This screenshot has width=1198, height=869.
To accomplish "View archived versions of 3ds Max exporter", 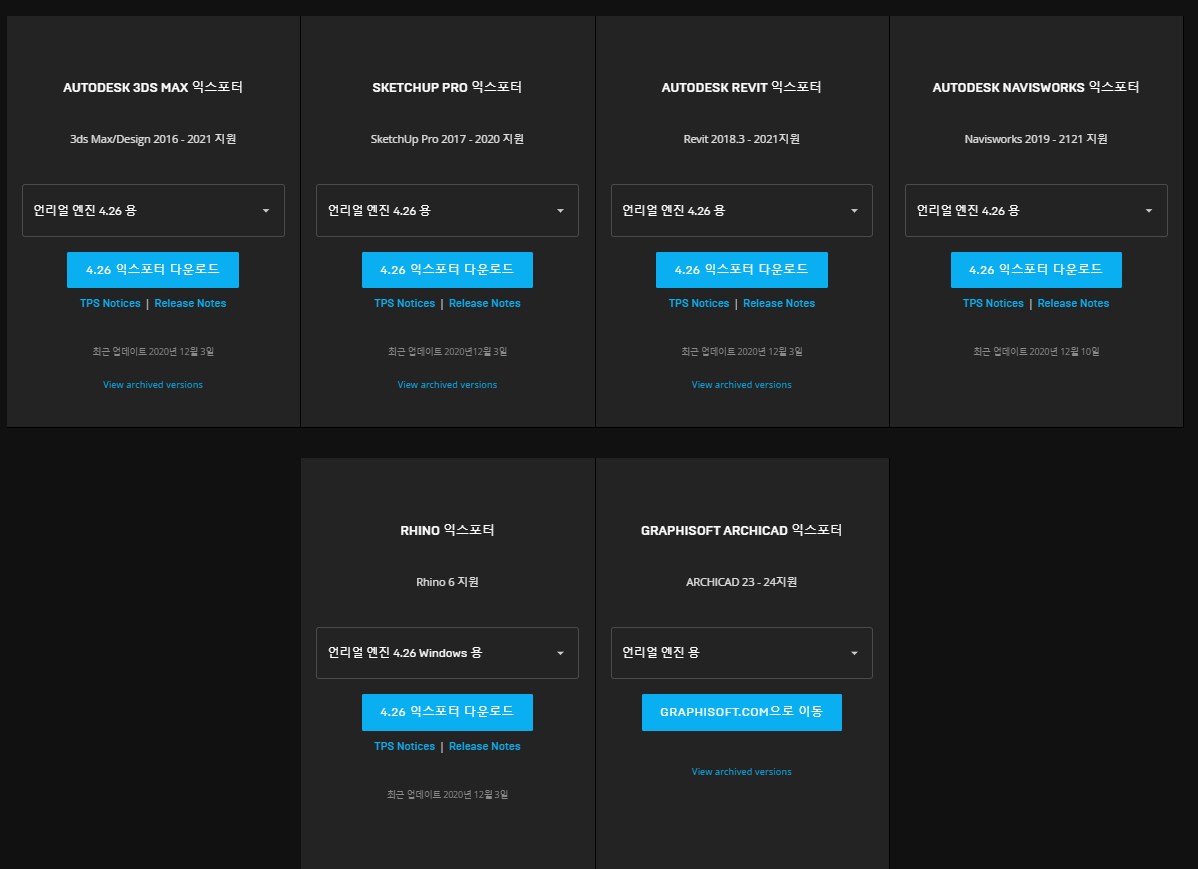I will [153, 384].
